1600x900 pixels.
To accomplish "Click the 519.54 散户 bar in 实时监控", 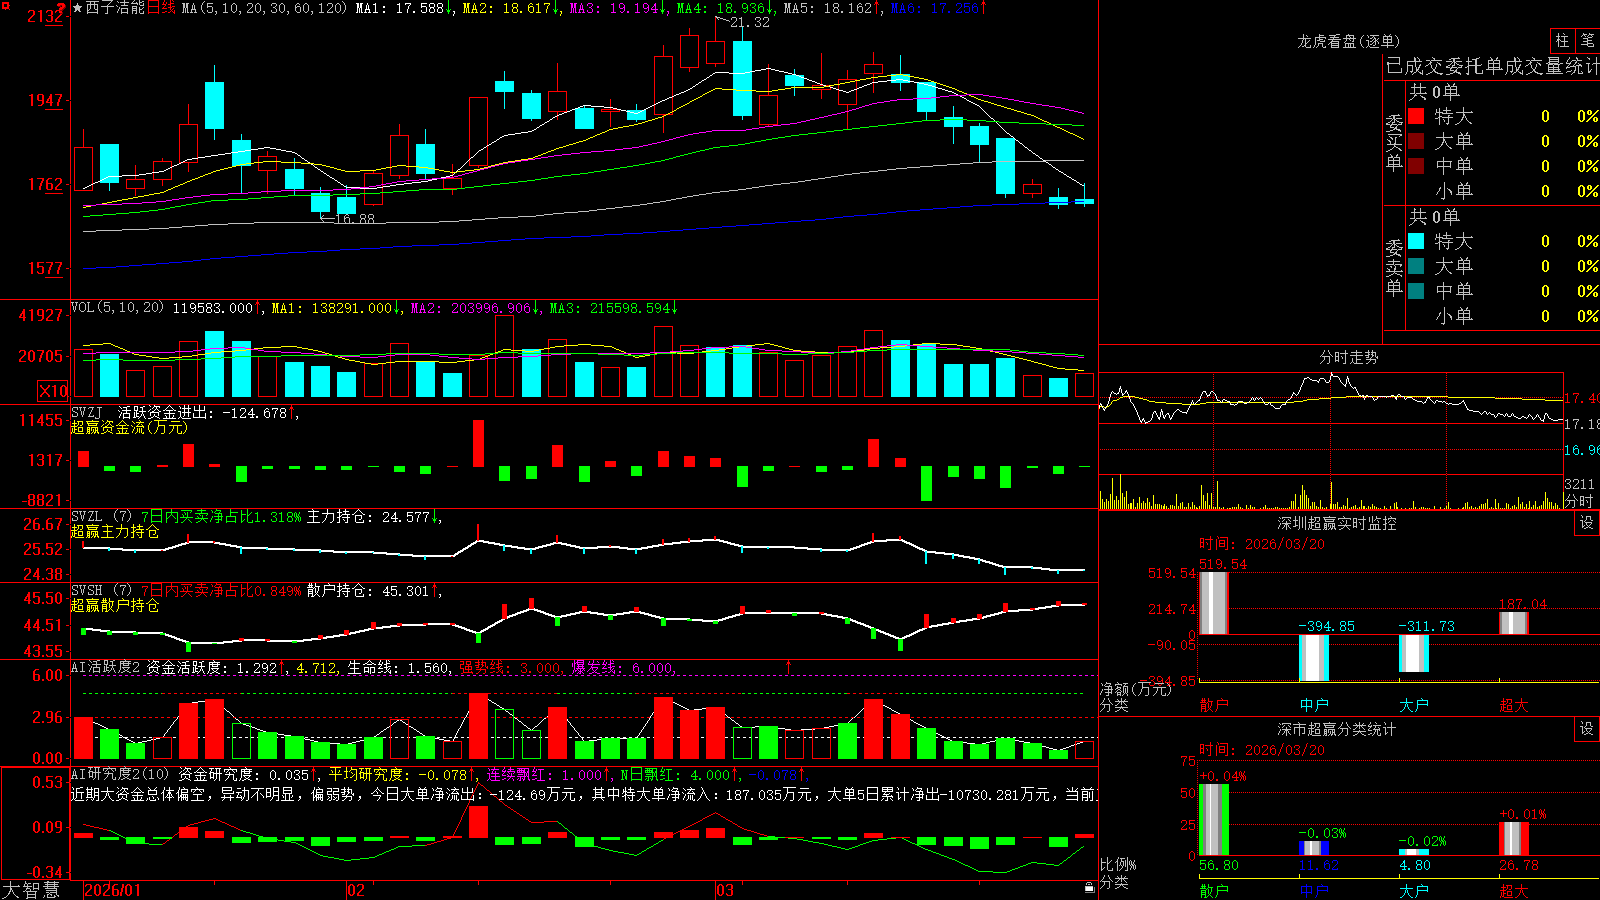I will coord(1213,603).
